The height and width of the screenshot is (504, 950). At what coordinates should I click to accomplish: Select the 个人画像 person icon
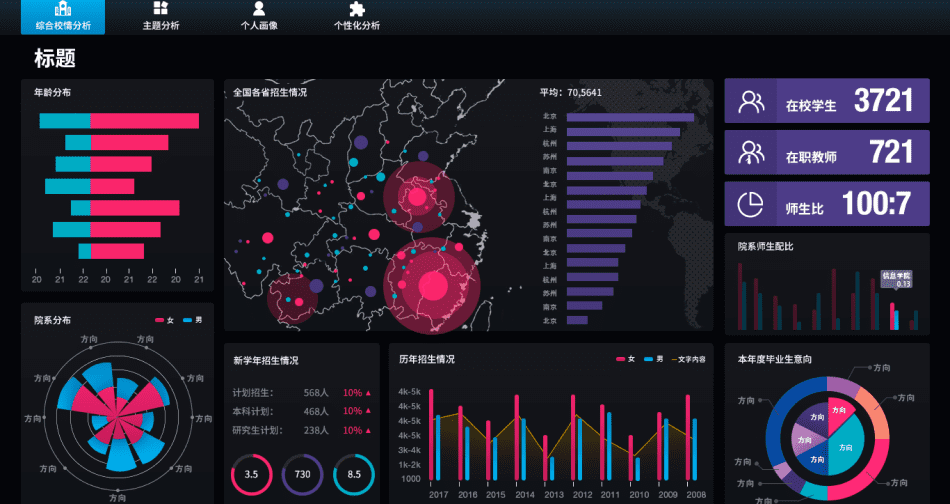pyautogui.click(x=259, y=8)
